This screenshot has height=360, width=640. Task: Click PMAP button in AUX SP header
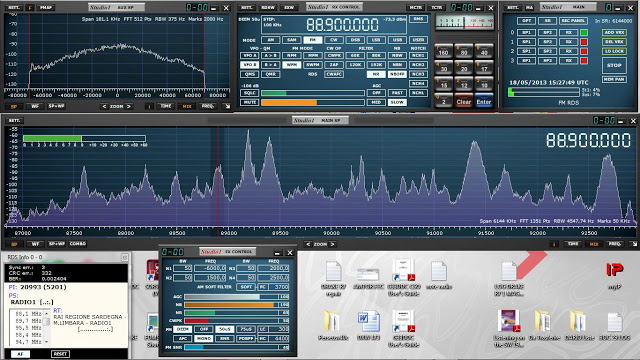pos(46,7)
